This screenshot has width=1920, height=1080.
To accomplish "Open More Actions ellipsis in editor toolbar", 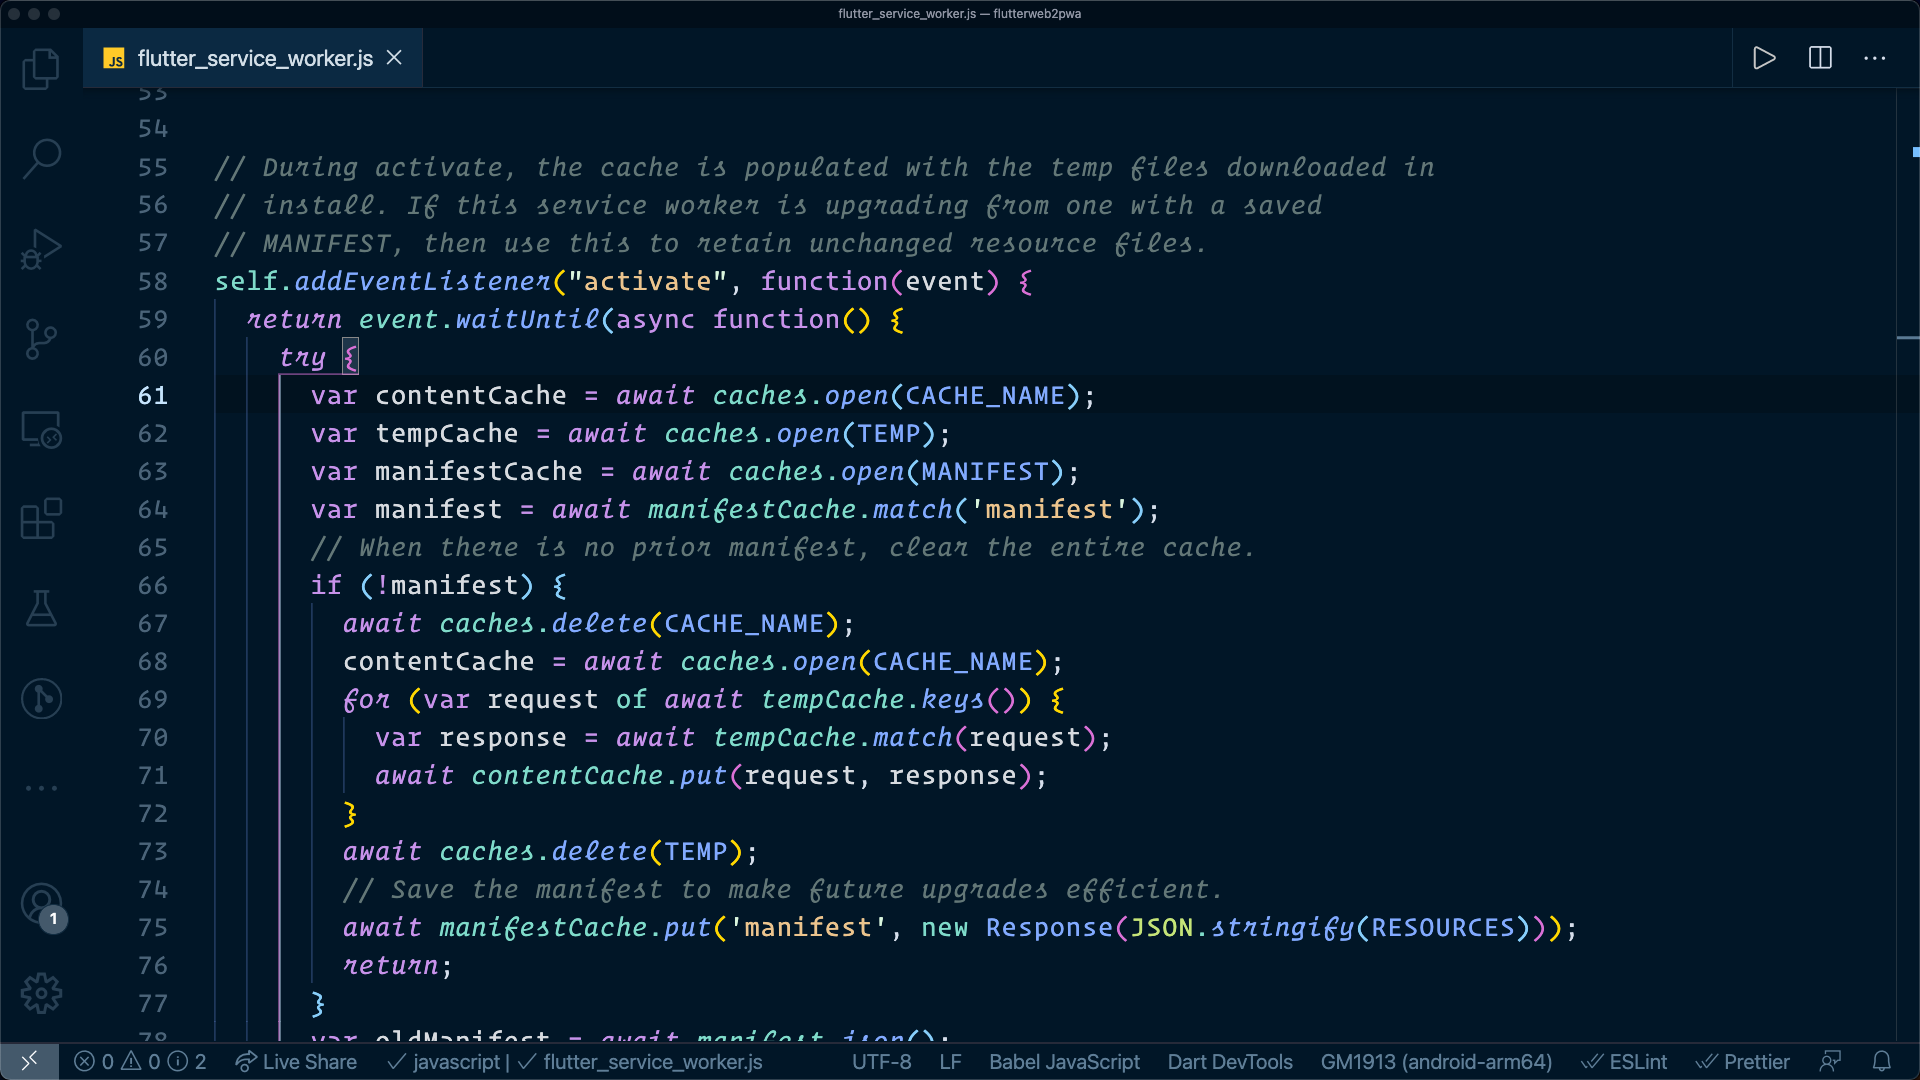I will coord(1875,58).
